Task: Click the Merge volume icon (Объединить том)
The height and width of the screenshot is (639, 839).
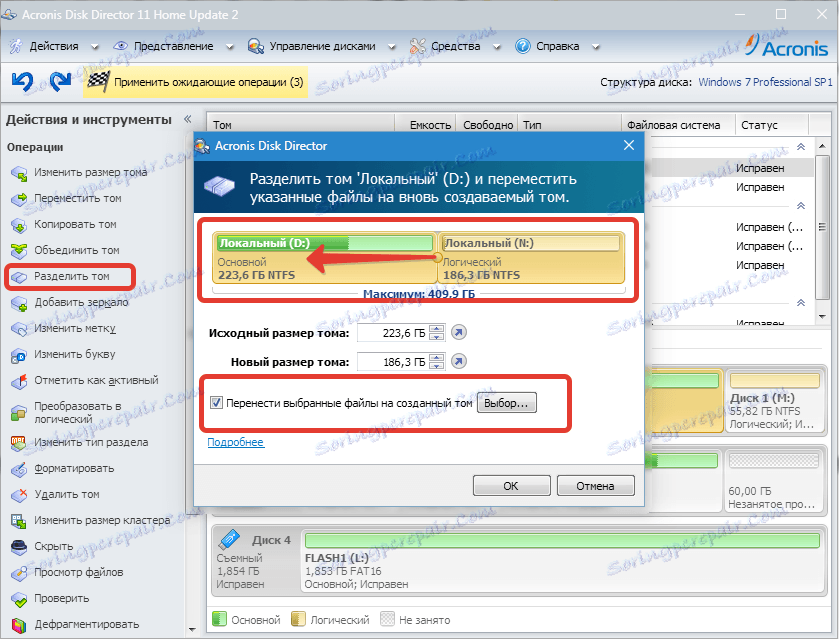Action: (19, 250)
